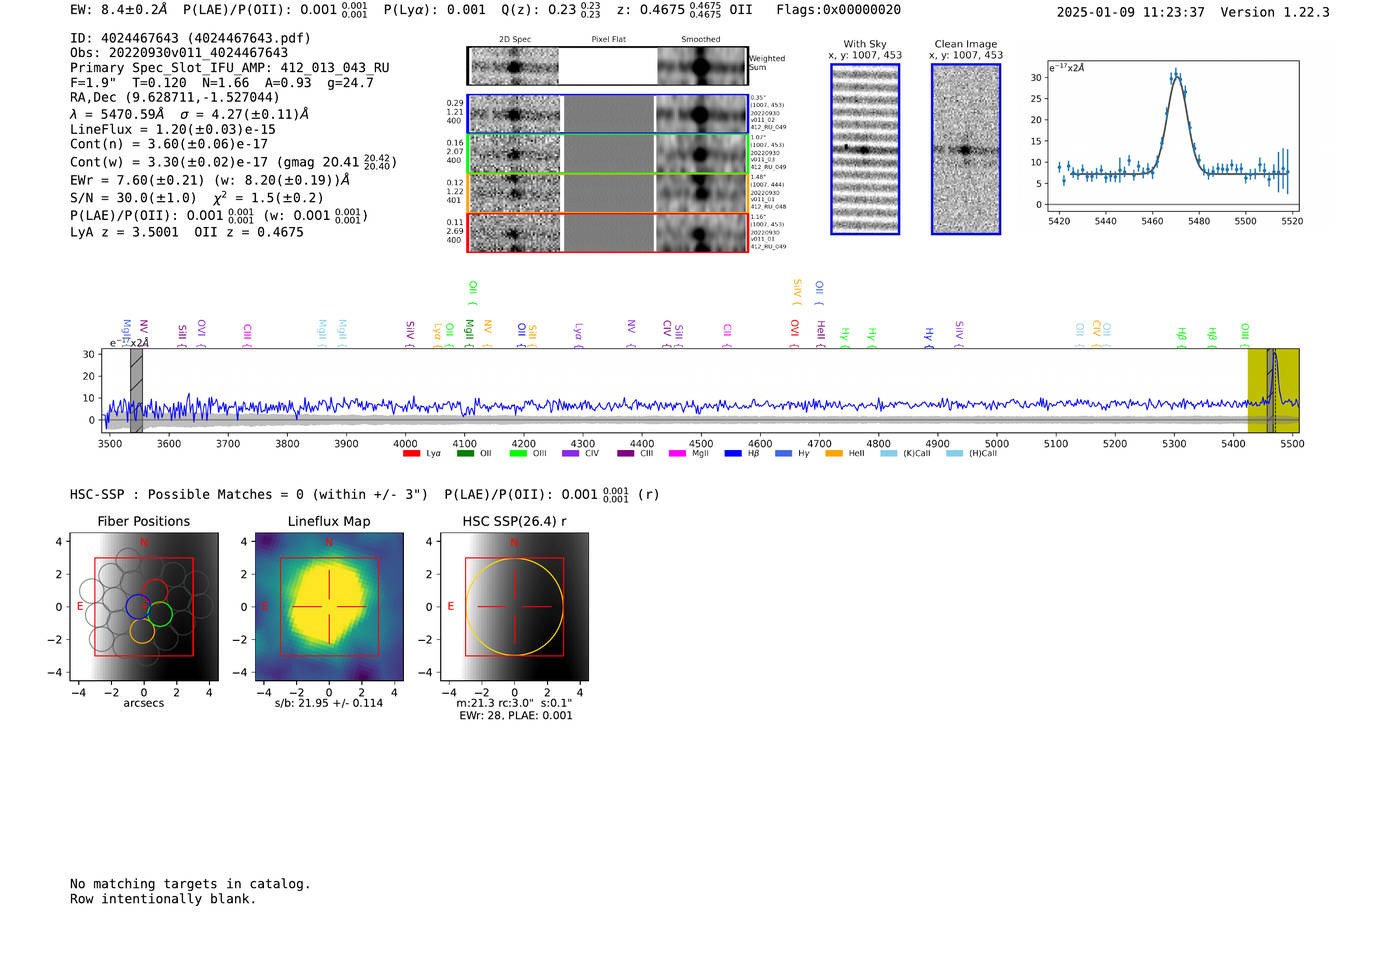The height and width of the screenshot is (953, 1400).
Task: Open the HSC SSP(26.4) r image
Action: coord(514,607)
